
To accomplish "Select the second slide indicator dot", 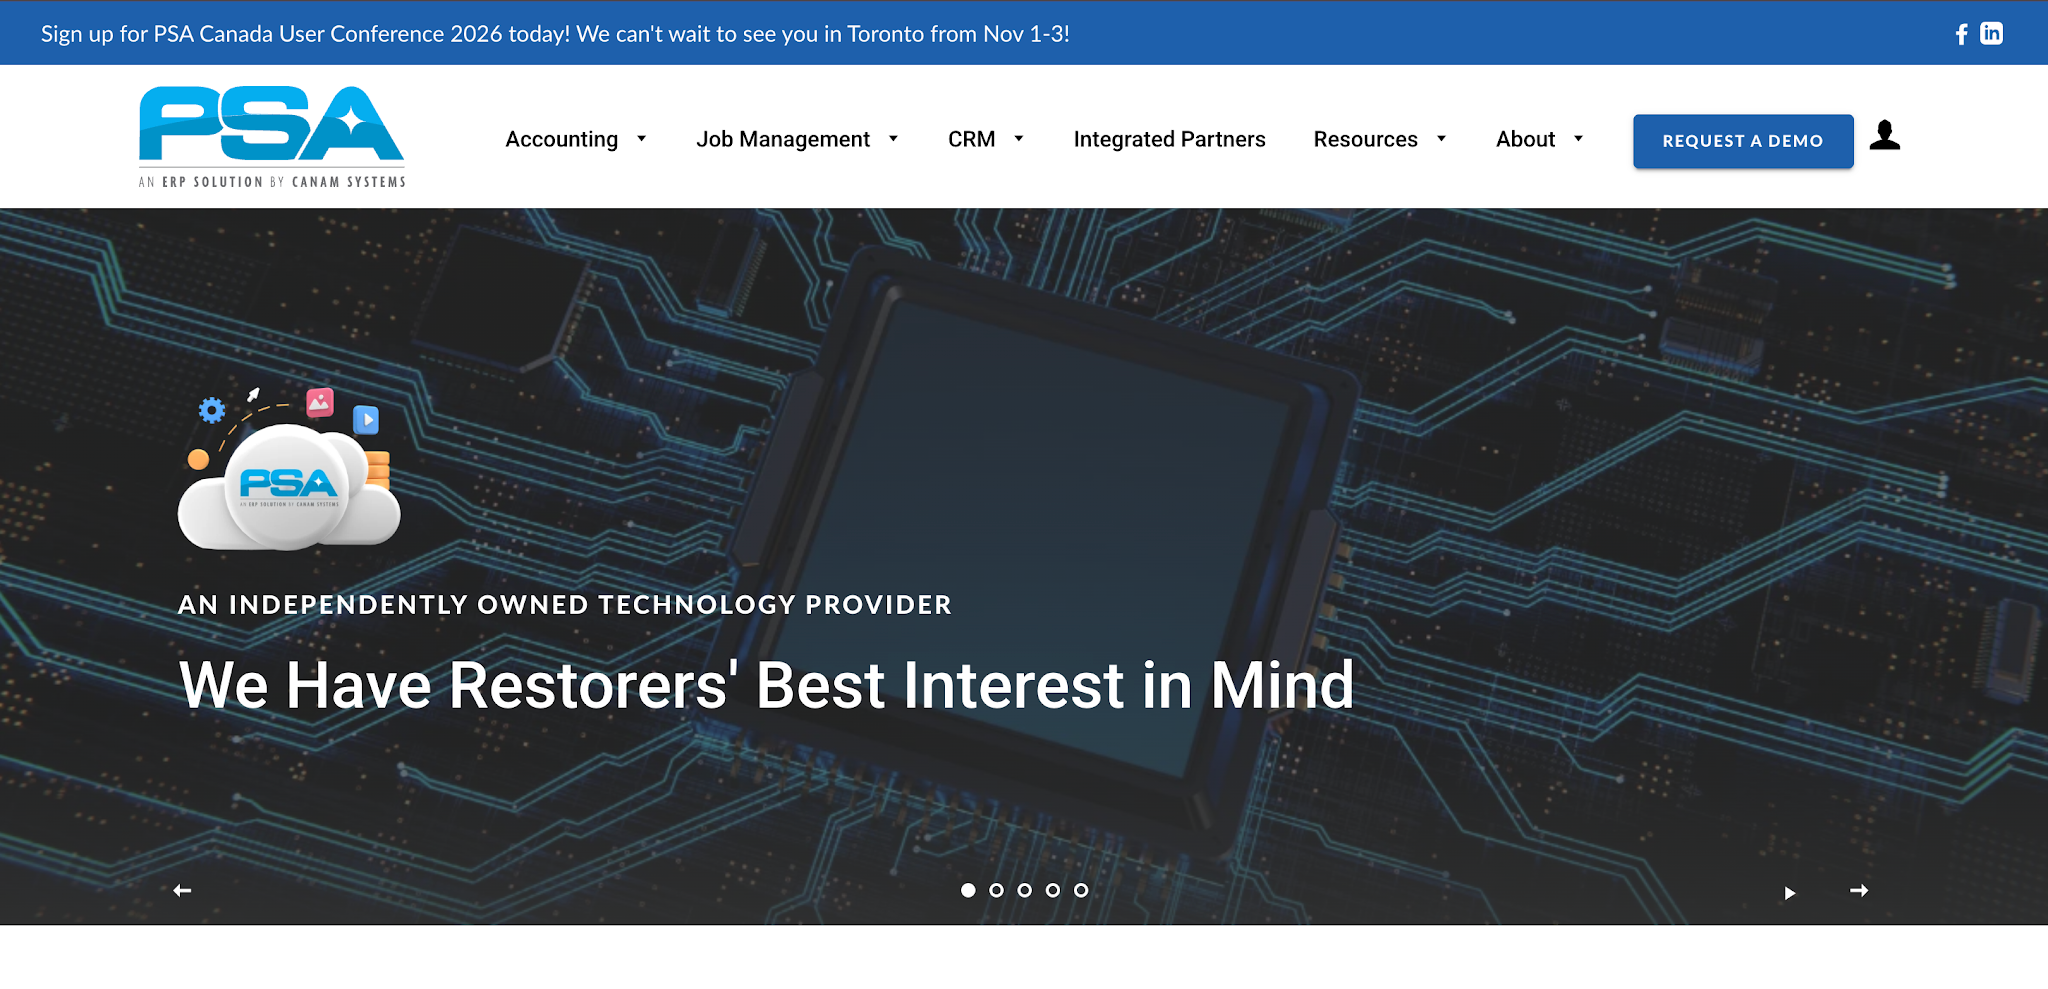I will pyautogui.click(x=996, y=890).
